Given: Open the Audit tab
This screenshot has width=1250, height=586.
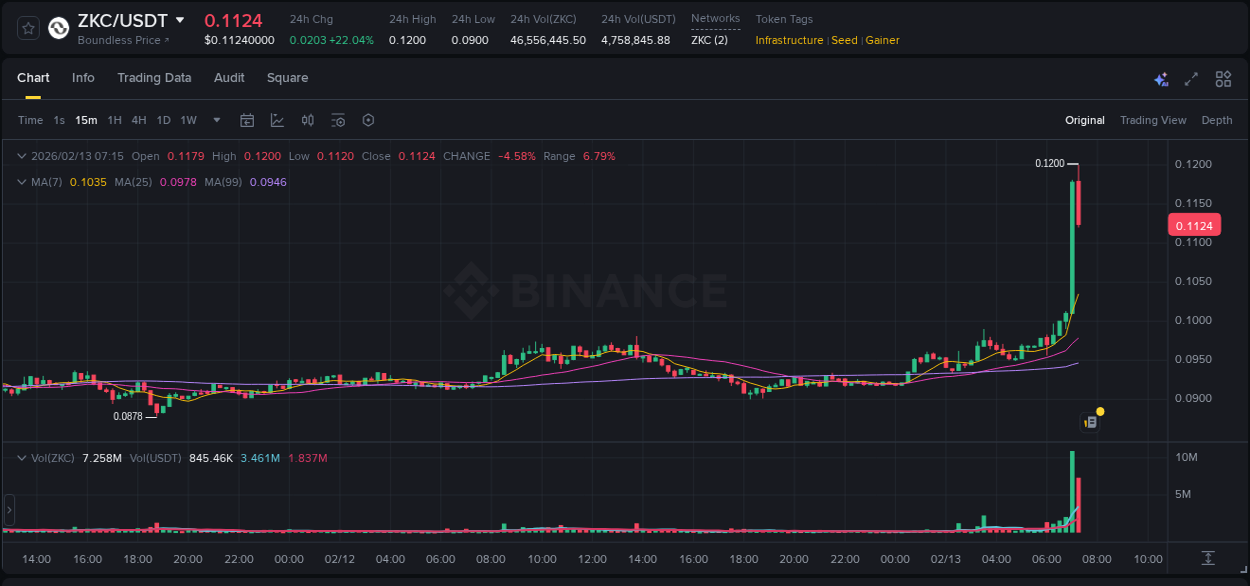Looking at the screenshot, I should [x=229, y=78].
